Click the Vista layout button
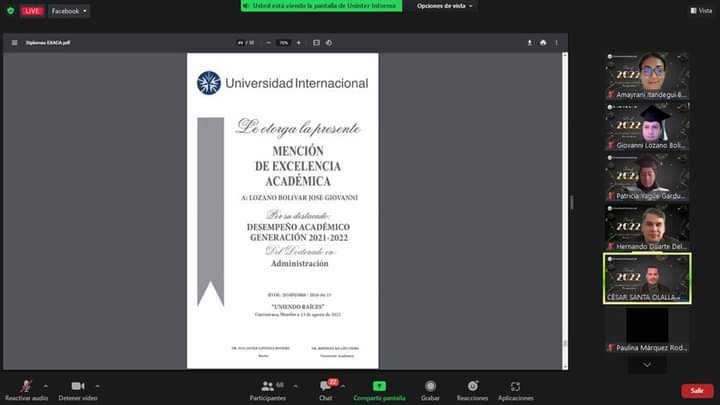 tap(701, 11)
